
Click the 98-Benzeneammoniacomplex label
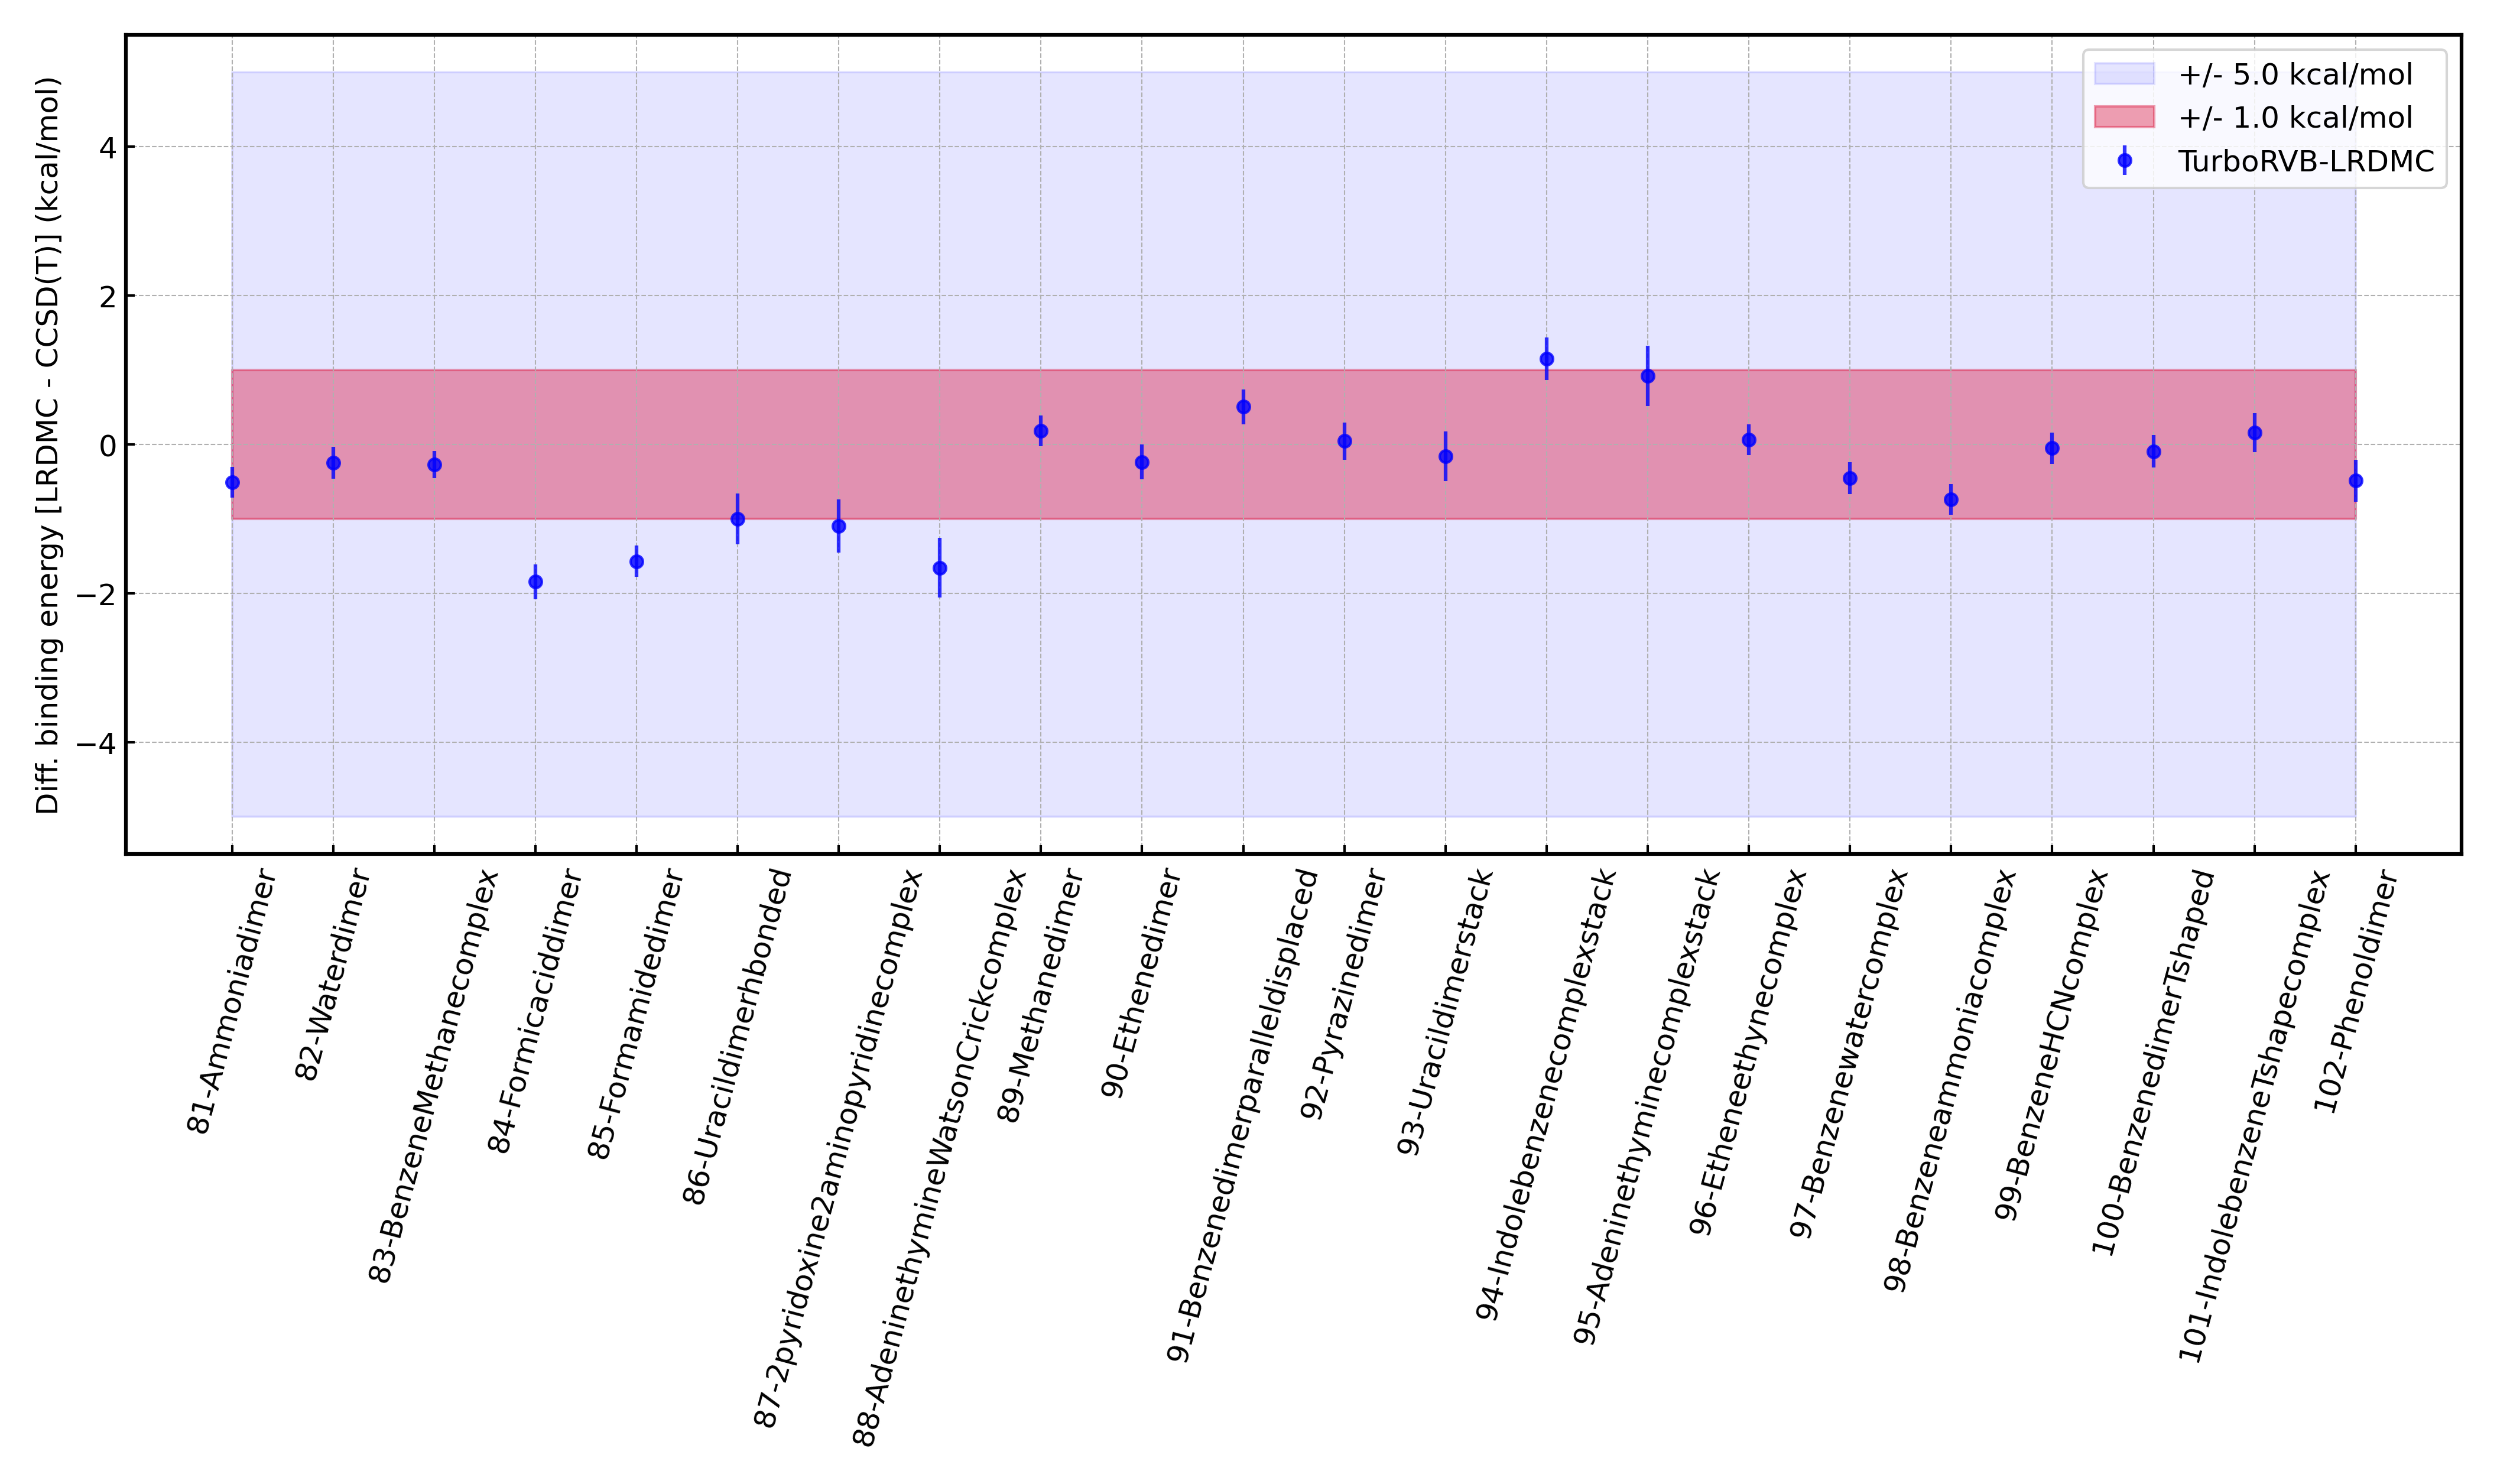tap(1950, 1081)
